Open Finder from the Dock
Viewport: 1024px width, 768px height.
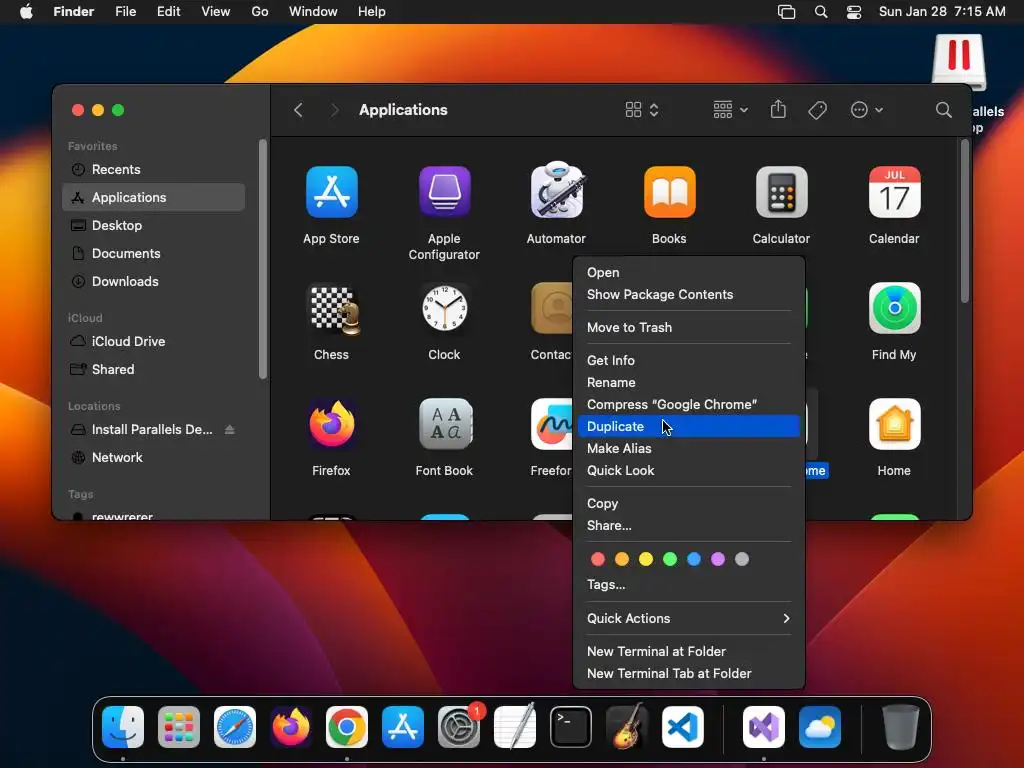123,727
